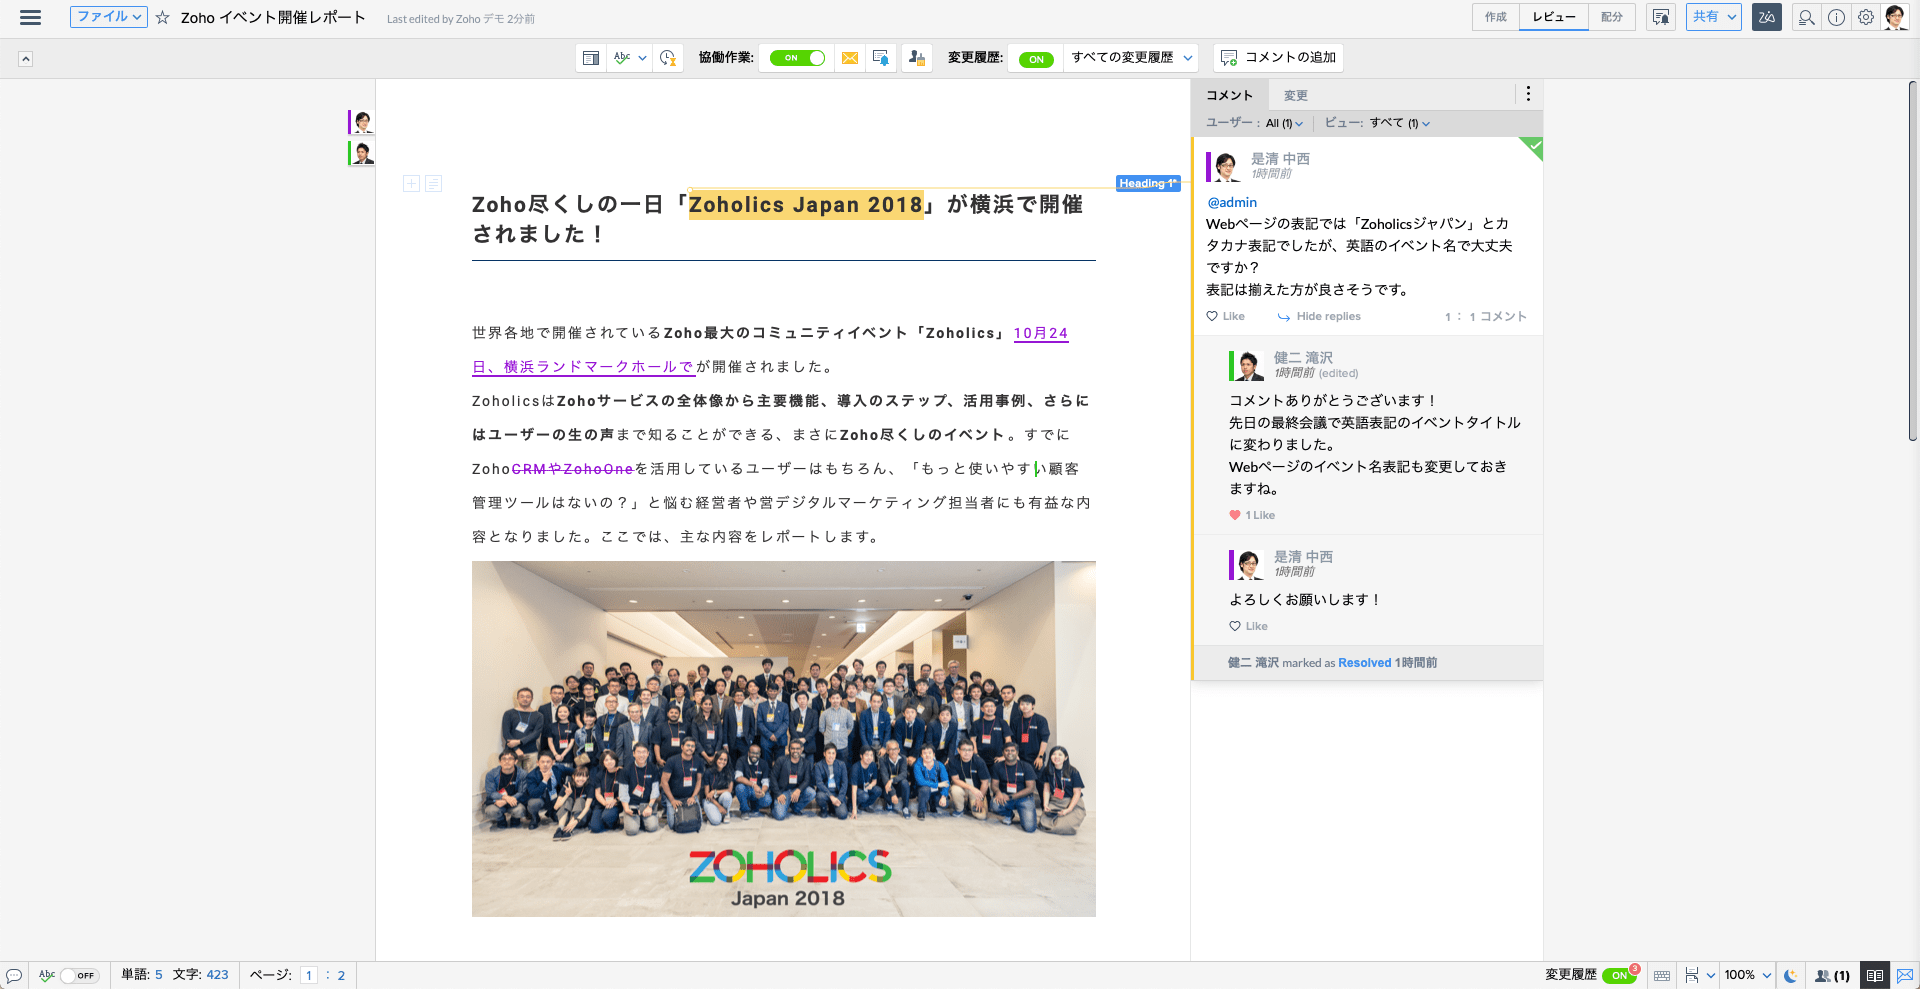Click the lock collaborators icon
Screen dimensions: 1920x989
917,58
